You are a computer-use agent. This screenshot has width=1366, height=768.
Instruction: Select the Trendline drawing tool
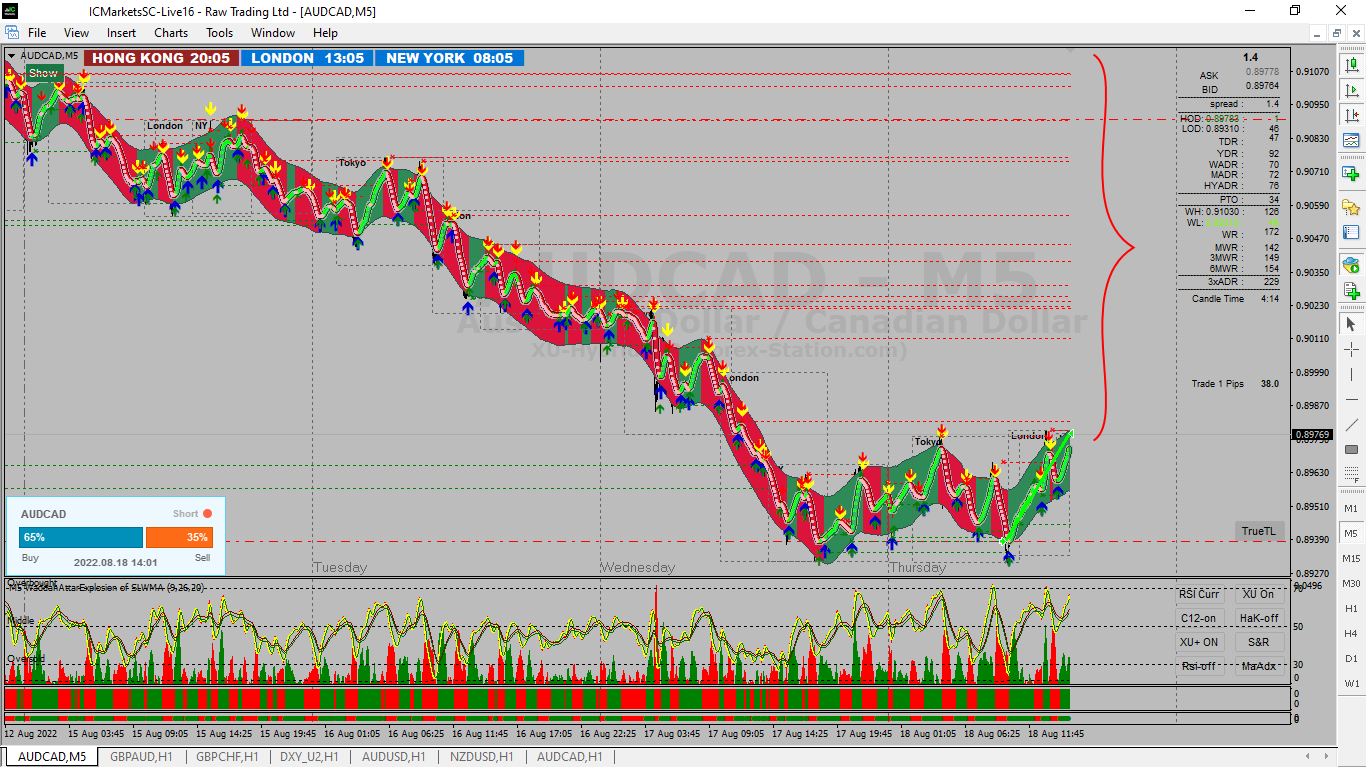[x=1351, y=424]
